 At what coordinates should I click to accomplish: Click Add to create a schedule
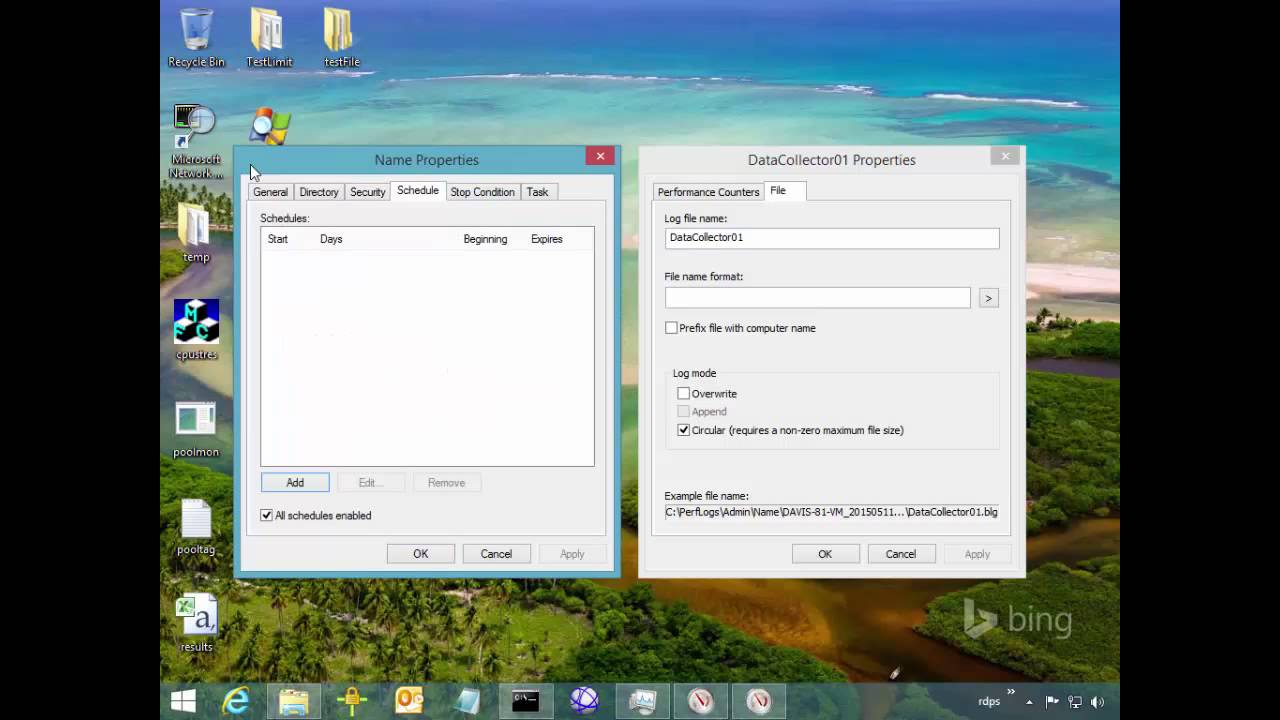click(x=295, y=482)
